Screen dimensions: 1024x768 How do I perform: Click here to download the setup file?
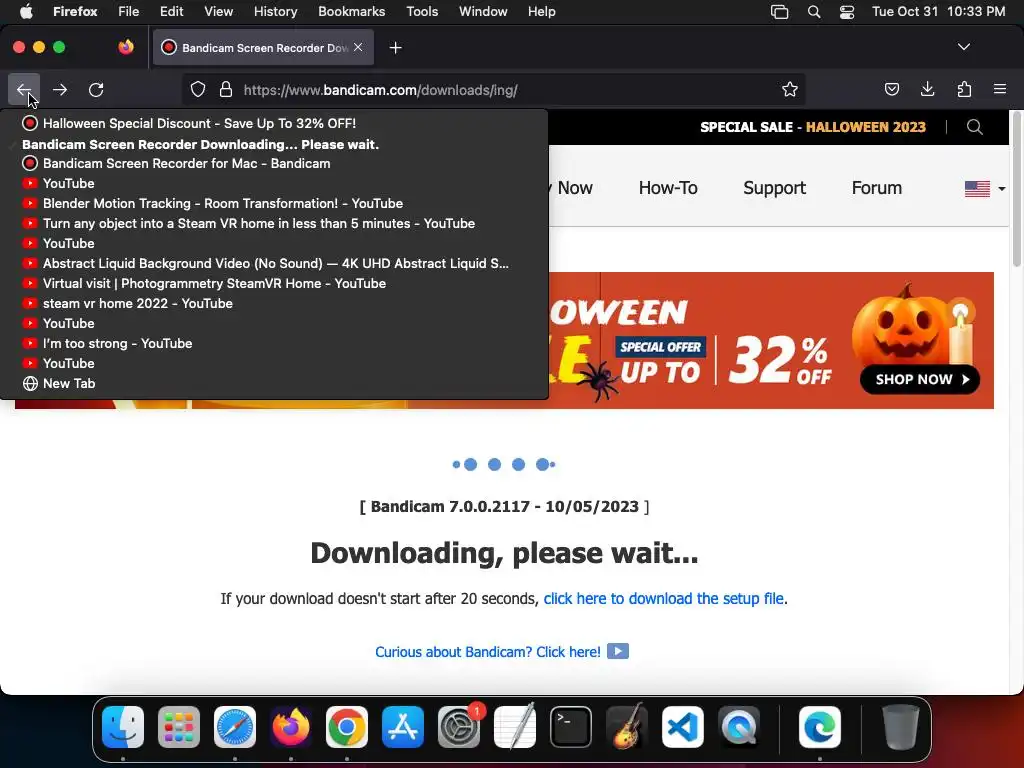point(664,598)
